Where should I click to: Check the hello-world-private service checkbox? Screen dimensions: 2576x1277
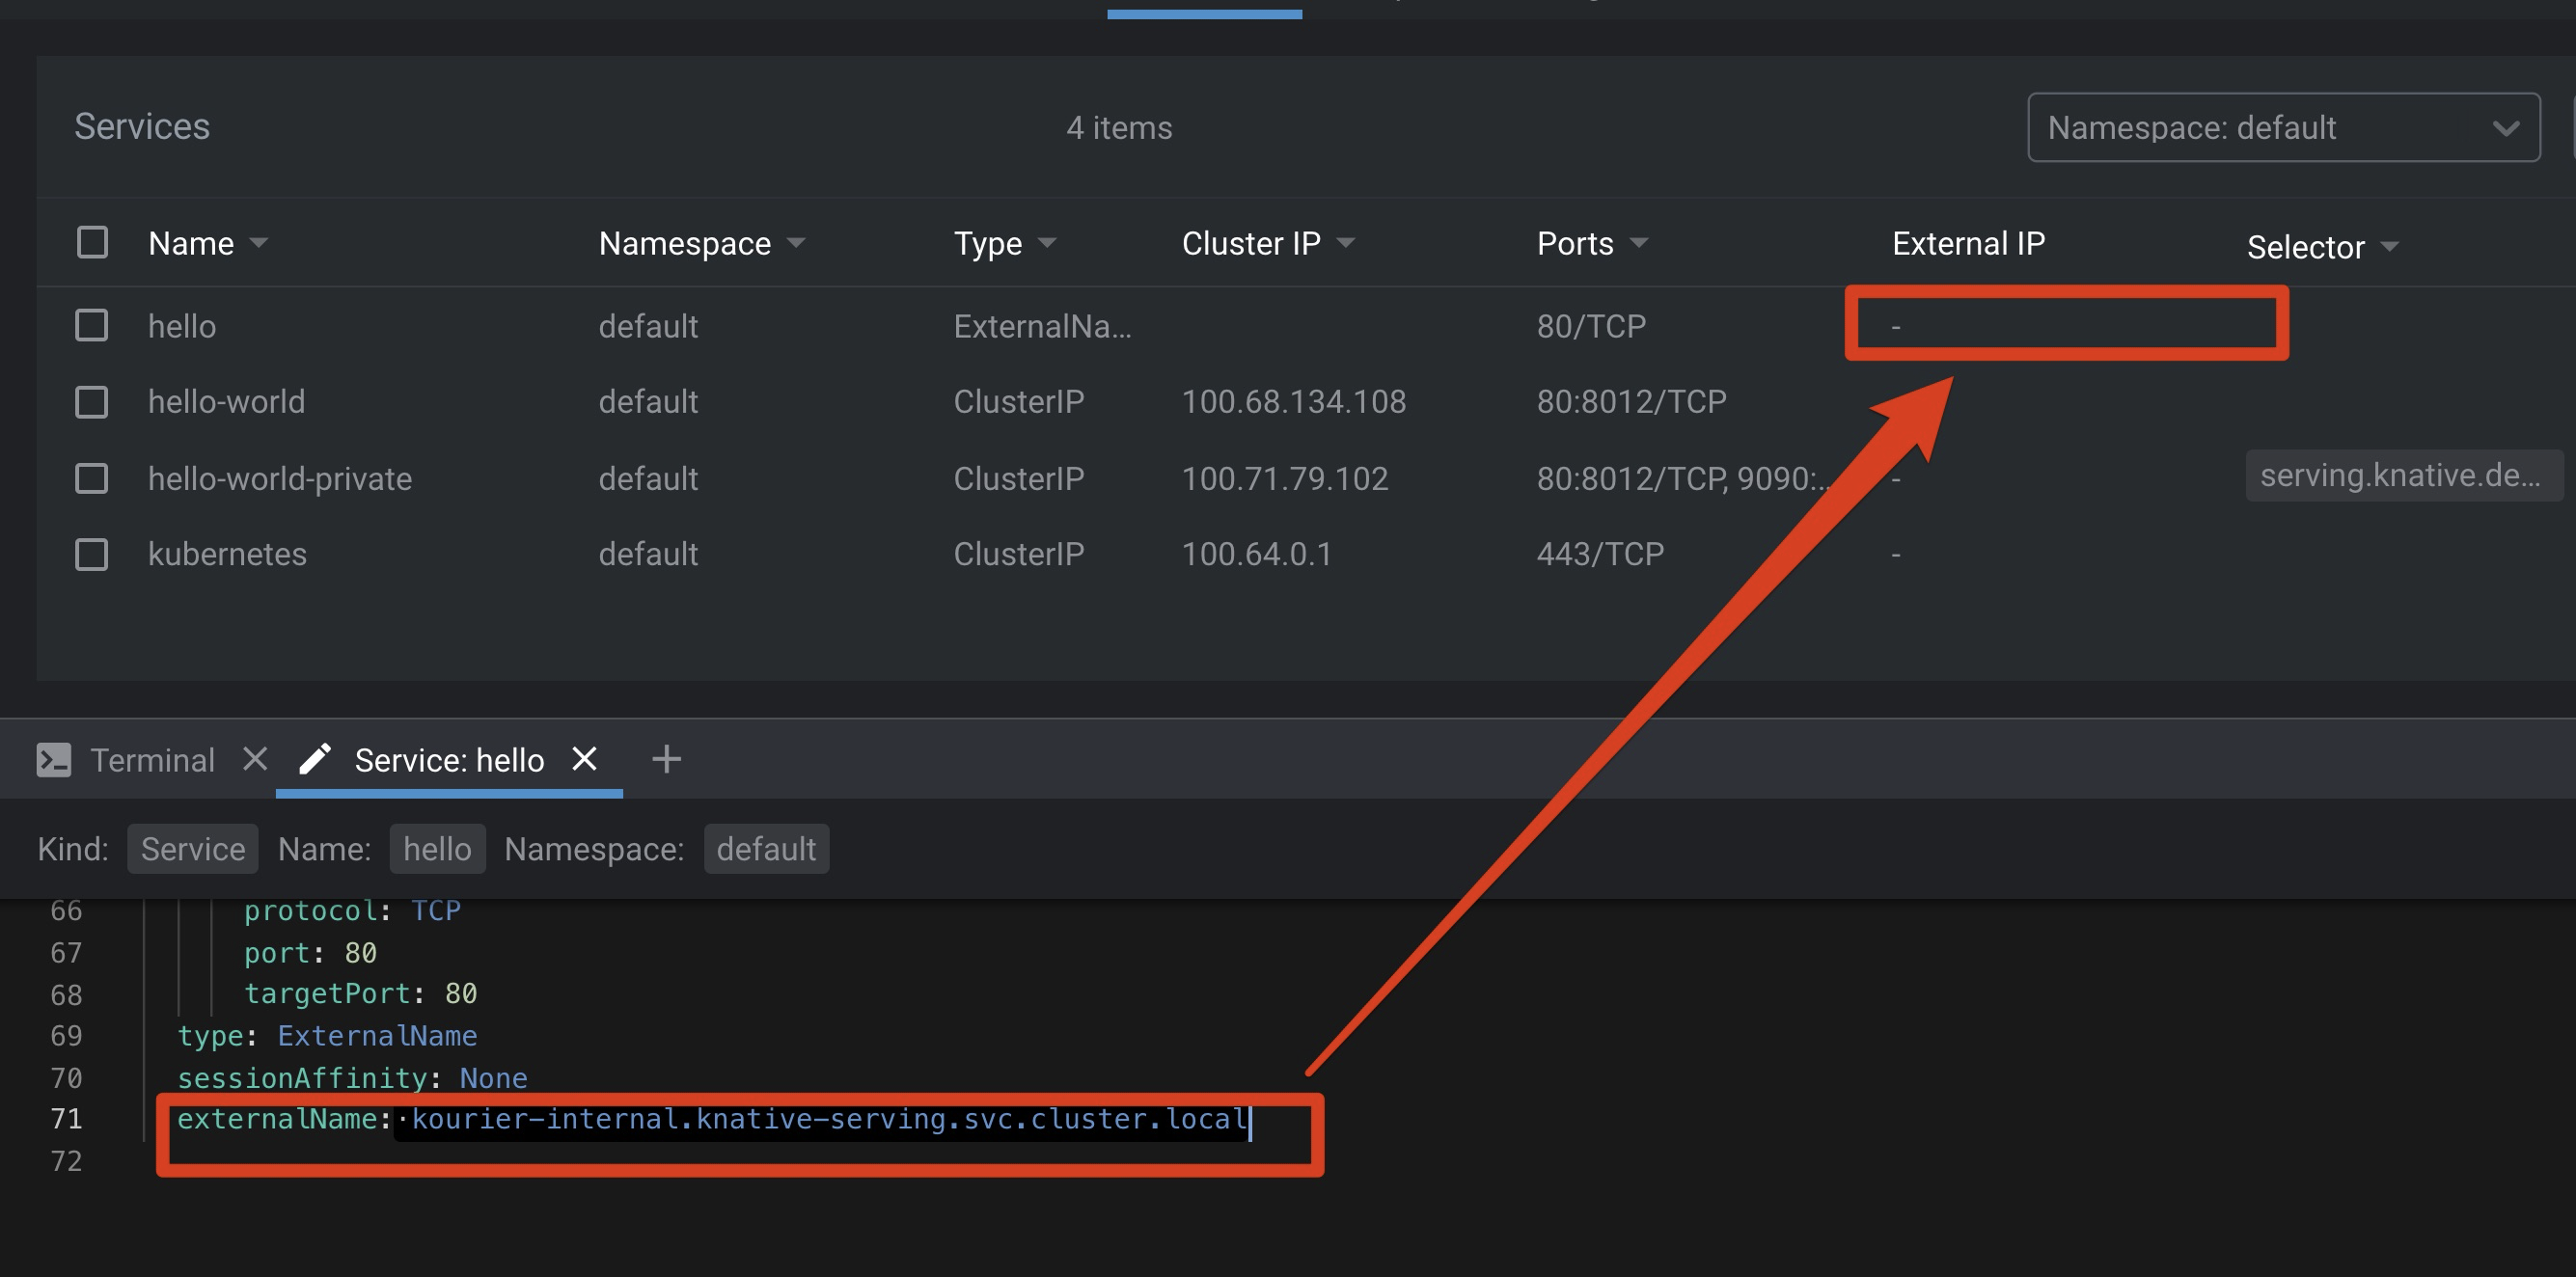(x=92, y=478)
